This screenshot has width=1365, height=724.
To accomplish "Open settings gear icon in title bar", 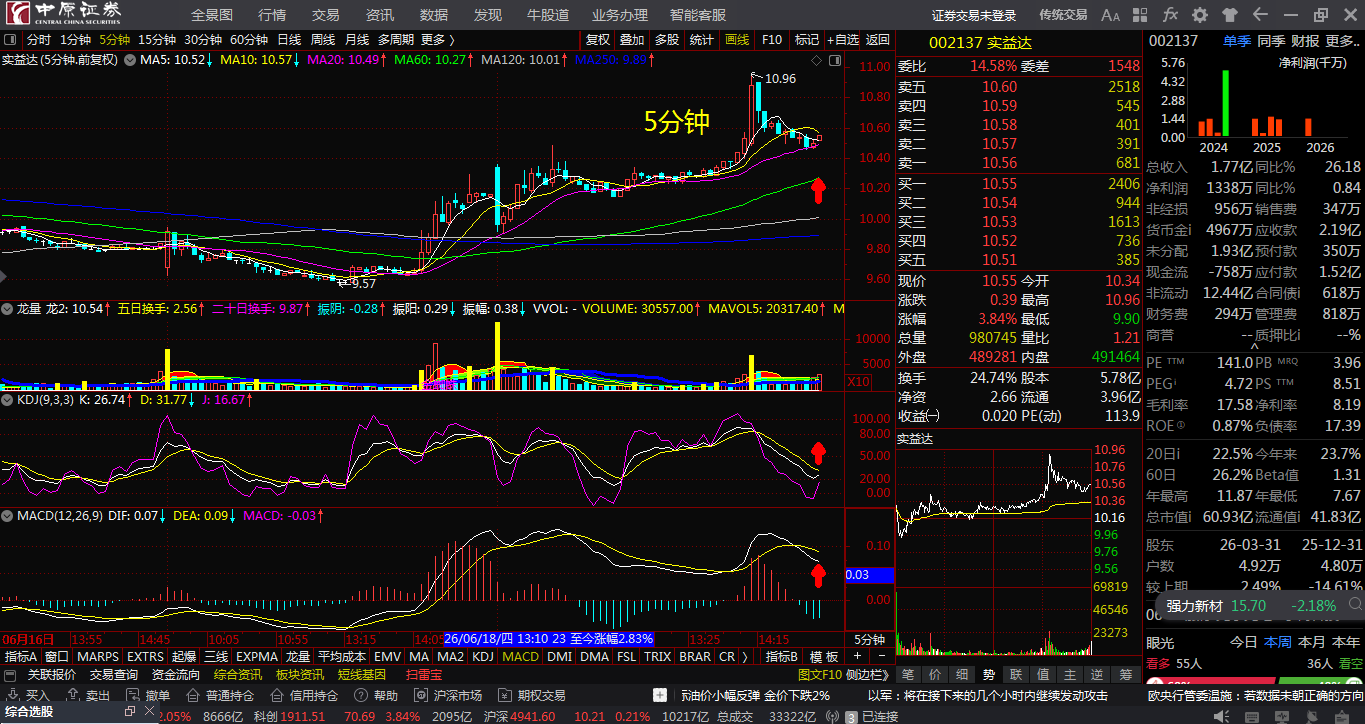I will [x=1200, y=15].
